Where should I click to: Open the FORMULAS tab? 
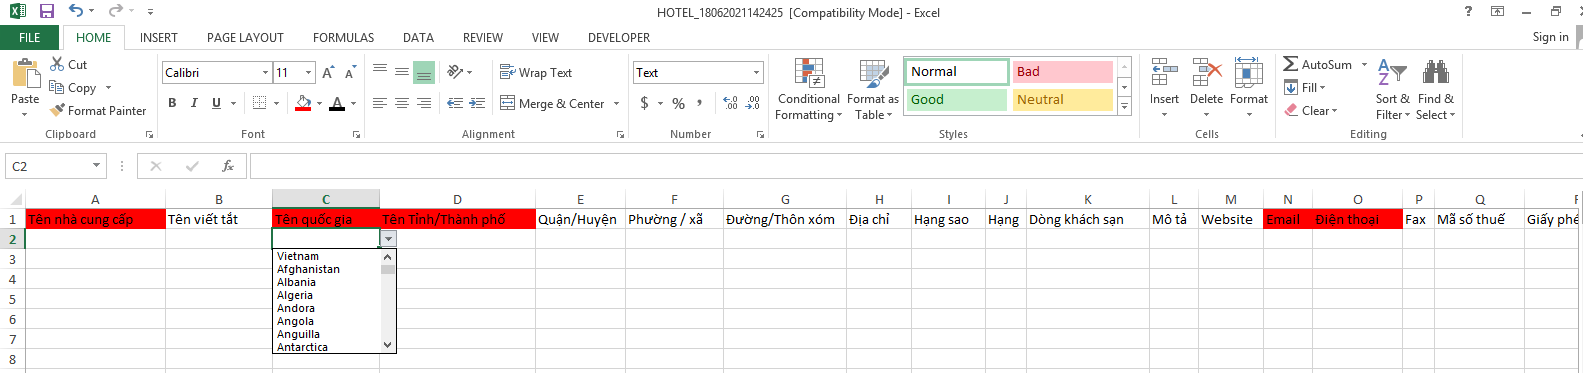pos(343,38)
